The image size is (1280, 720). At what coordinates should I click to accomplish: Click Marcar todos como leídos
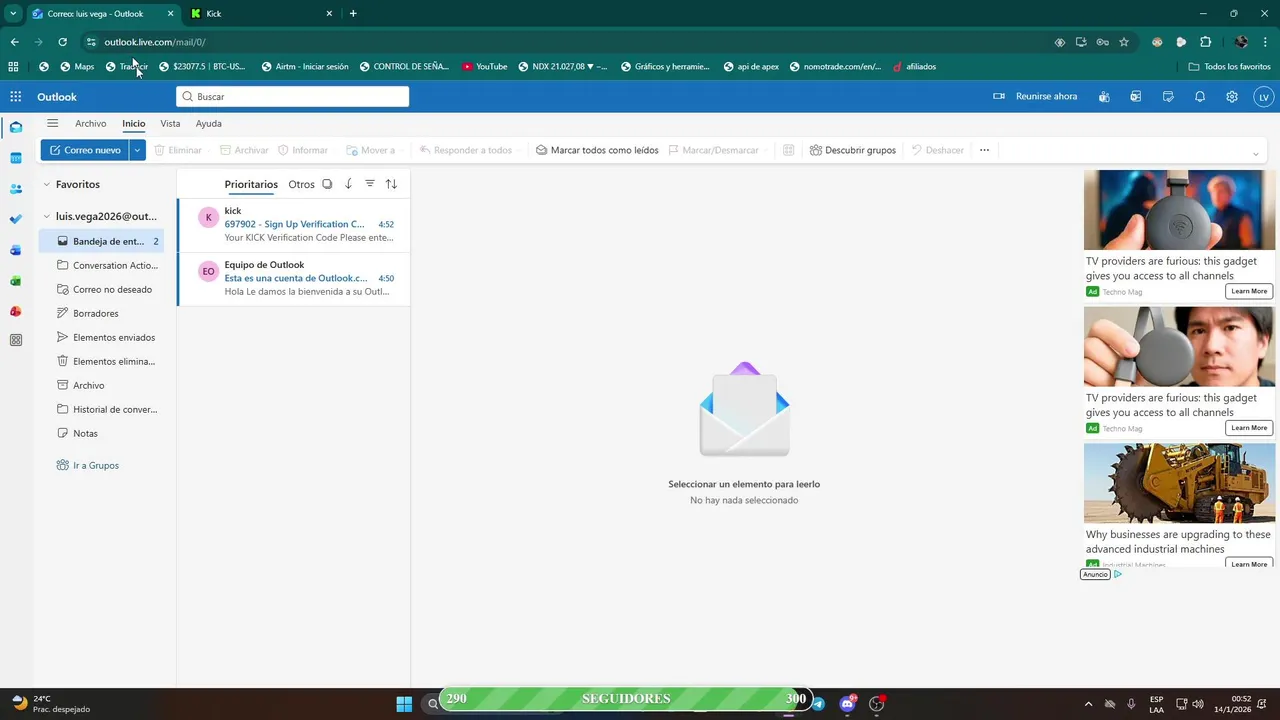[597, 150]
